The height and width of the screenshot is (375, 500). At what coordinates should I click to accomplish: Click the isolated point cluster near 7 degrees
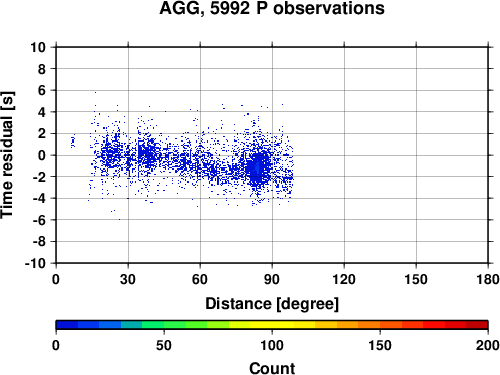click(73, 141)
